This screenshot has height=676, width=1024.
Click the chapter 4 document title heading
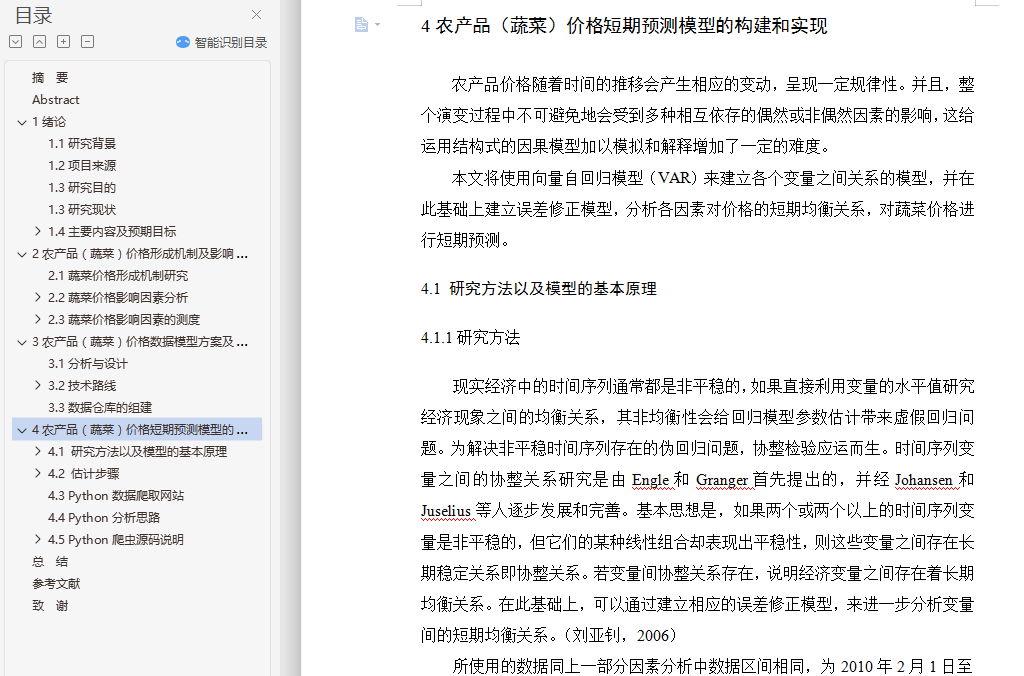624,26
